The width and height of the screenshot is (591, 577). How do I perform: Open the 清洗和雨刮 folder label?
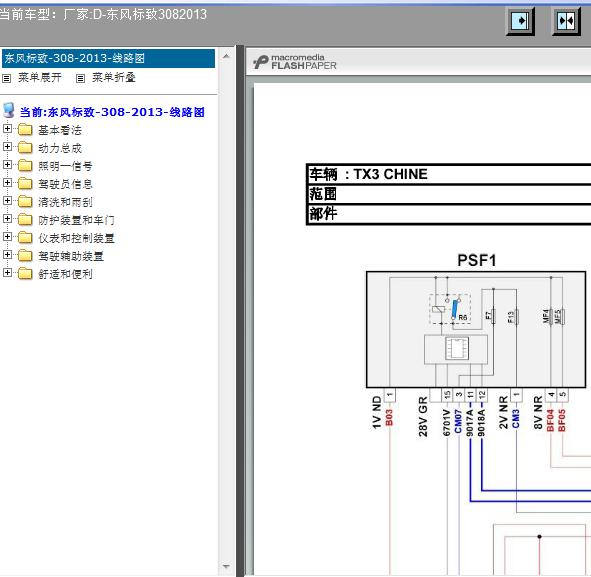pyautogui.click(x=65, y=202)
